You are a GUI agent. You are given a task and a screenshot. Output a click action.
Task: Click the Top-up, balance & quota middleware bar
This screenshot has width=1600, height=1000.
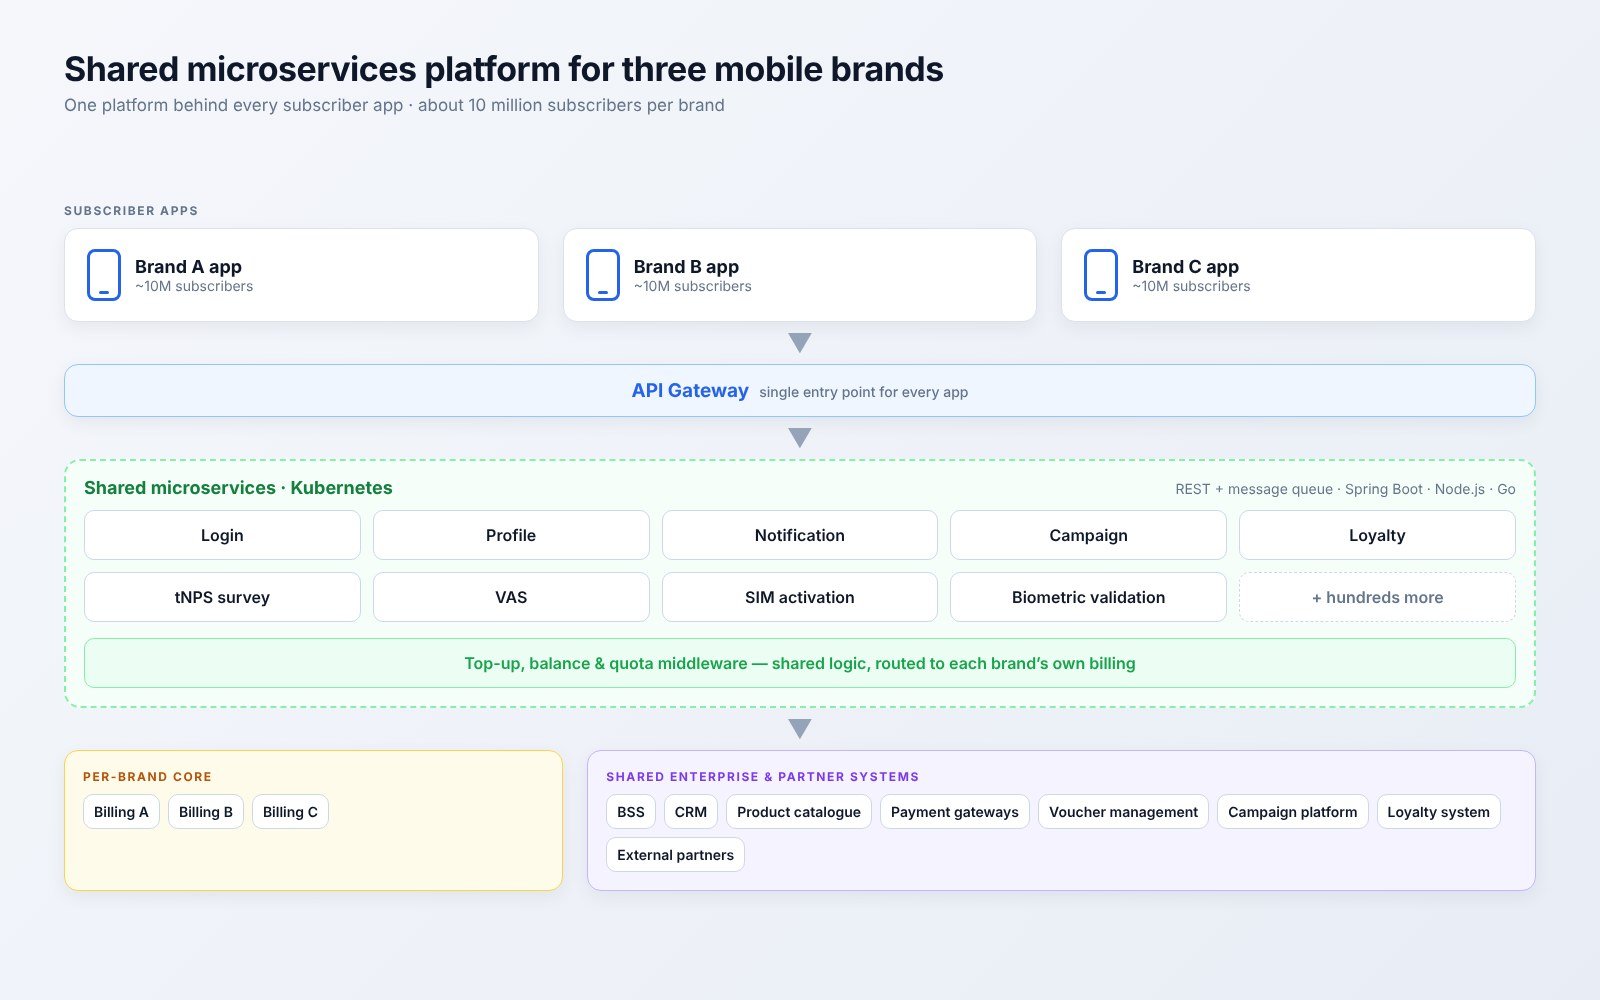[800, 663]
